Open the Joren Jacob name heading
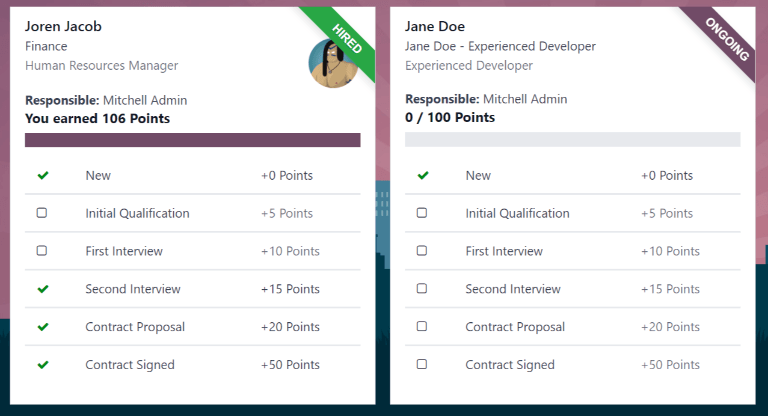 pyautogui.click(x=63, y=26)
